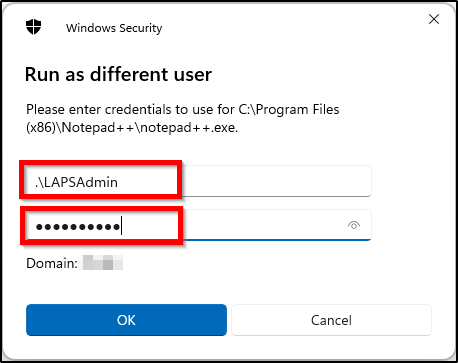Confirm credentials with the OK button
This screenshot has width=458, height=363.
126,320
